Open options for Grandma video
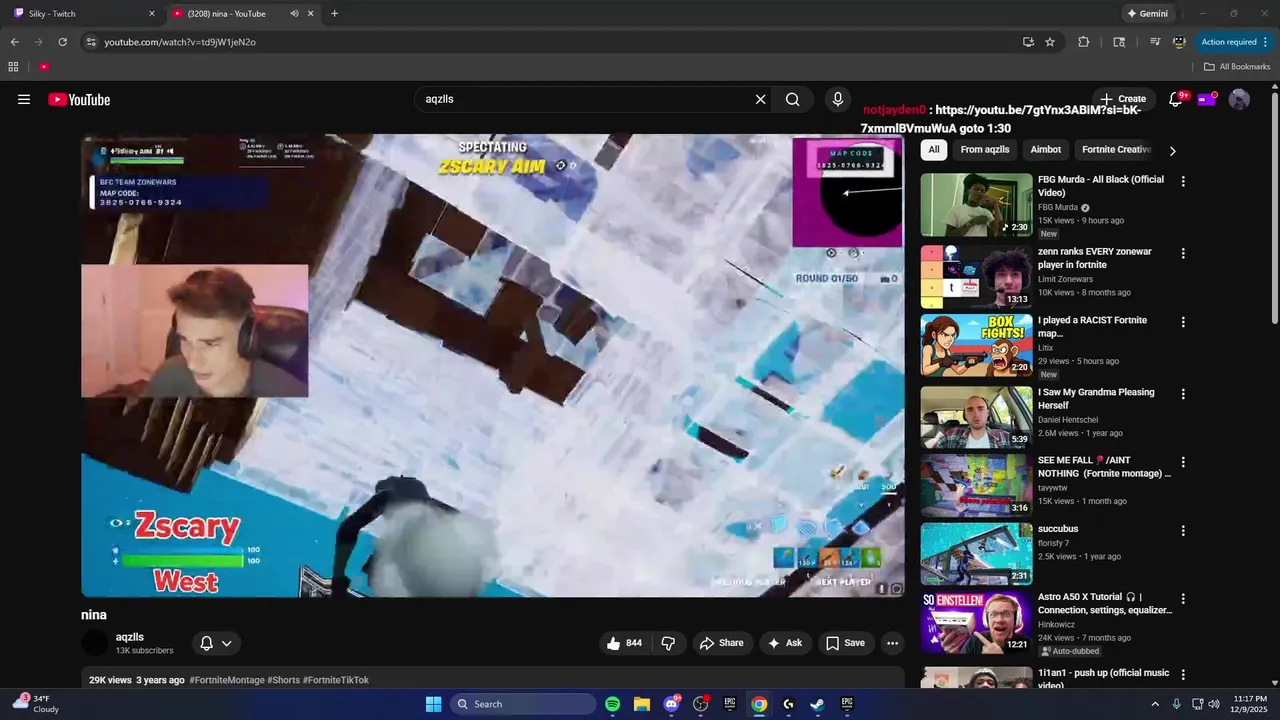1280x720 pixels. click(1183, 394)
